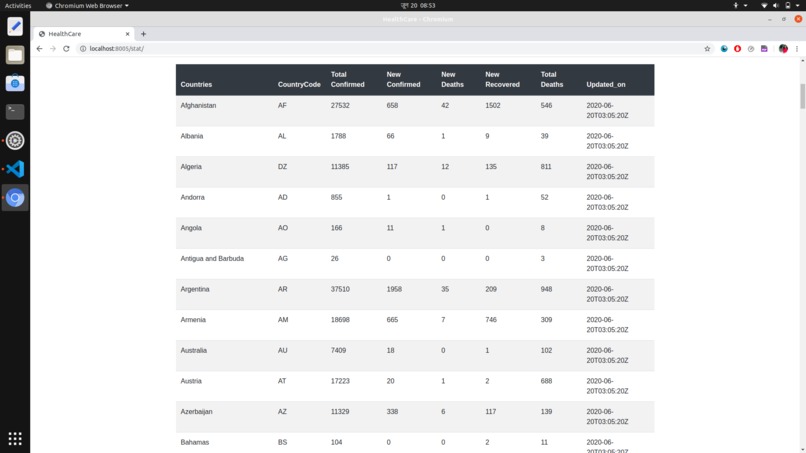Open Chromium Web Browser app menu
Screen dimensions: 806x453
[x=87, y=5]
